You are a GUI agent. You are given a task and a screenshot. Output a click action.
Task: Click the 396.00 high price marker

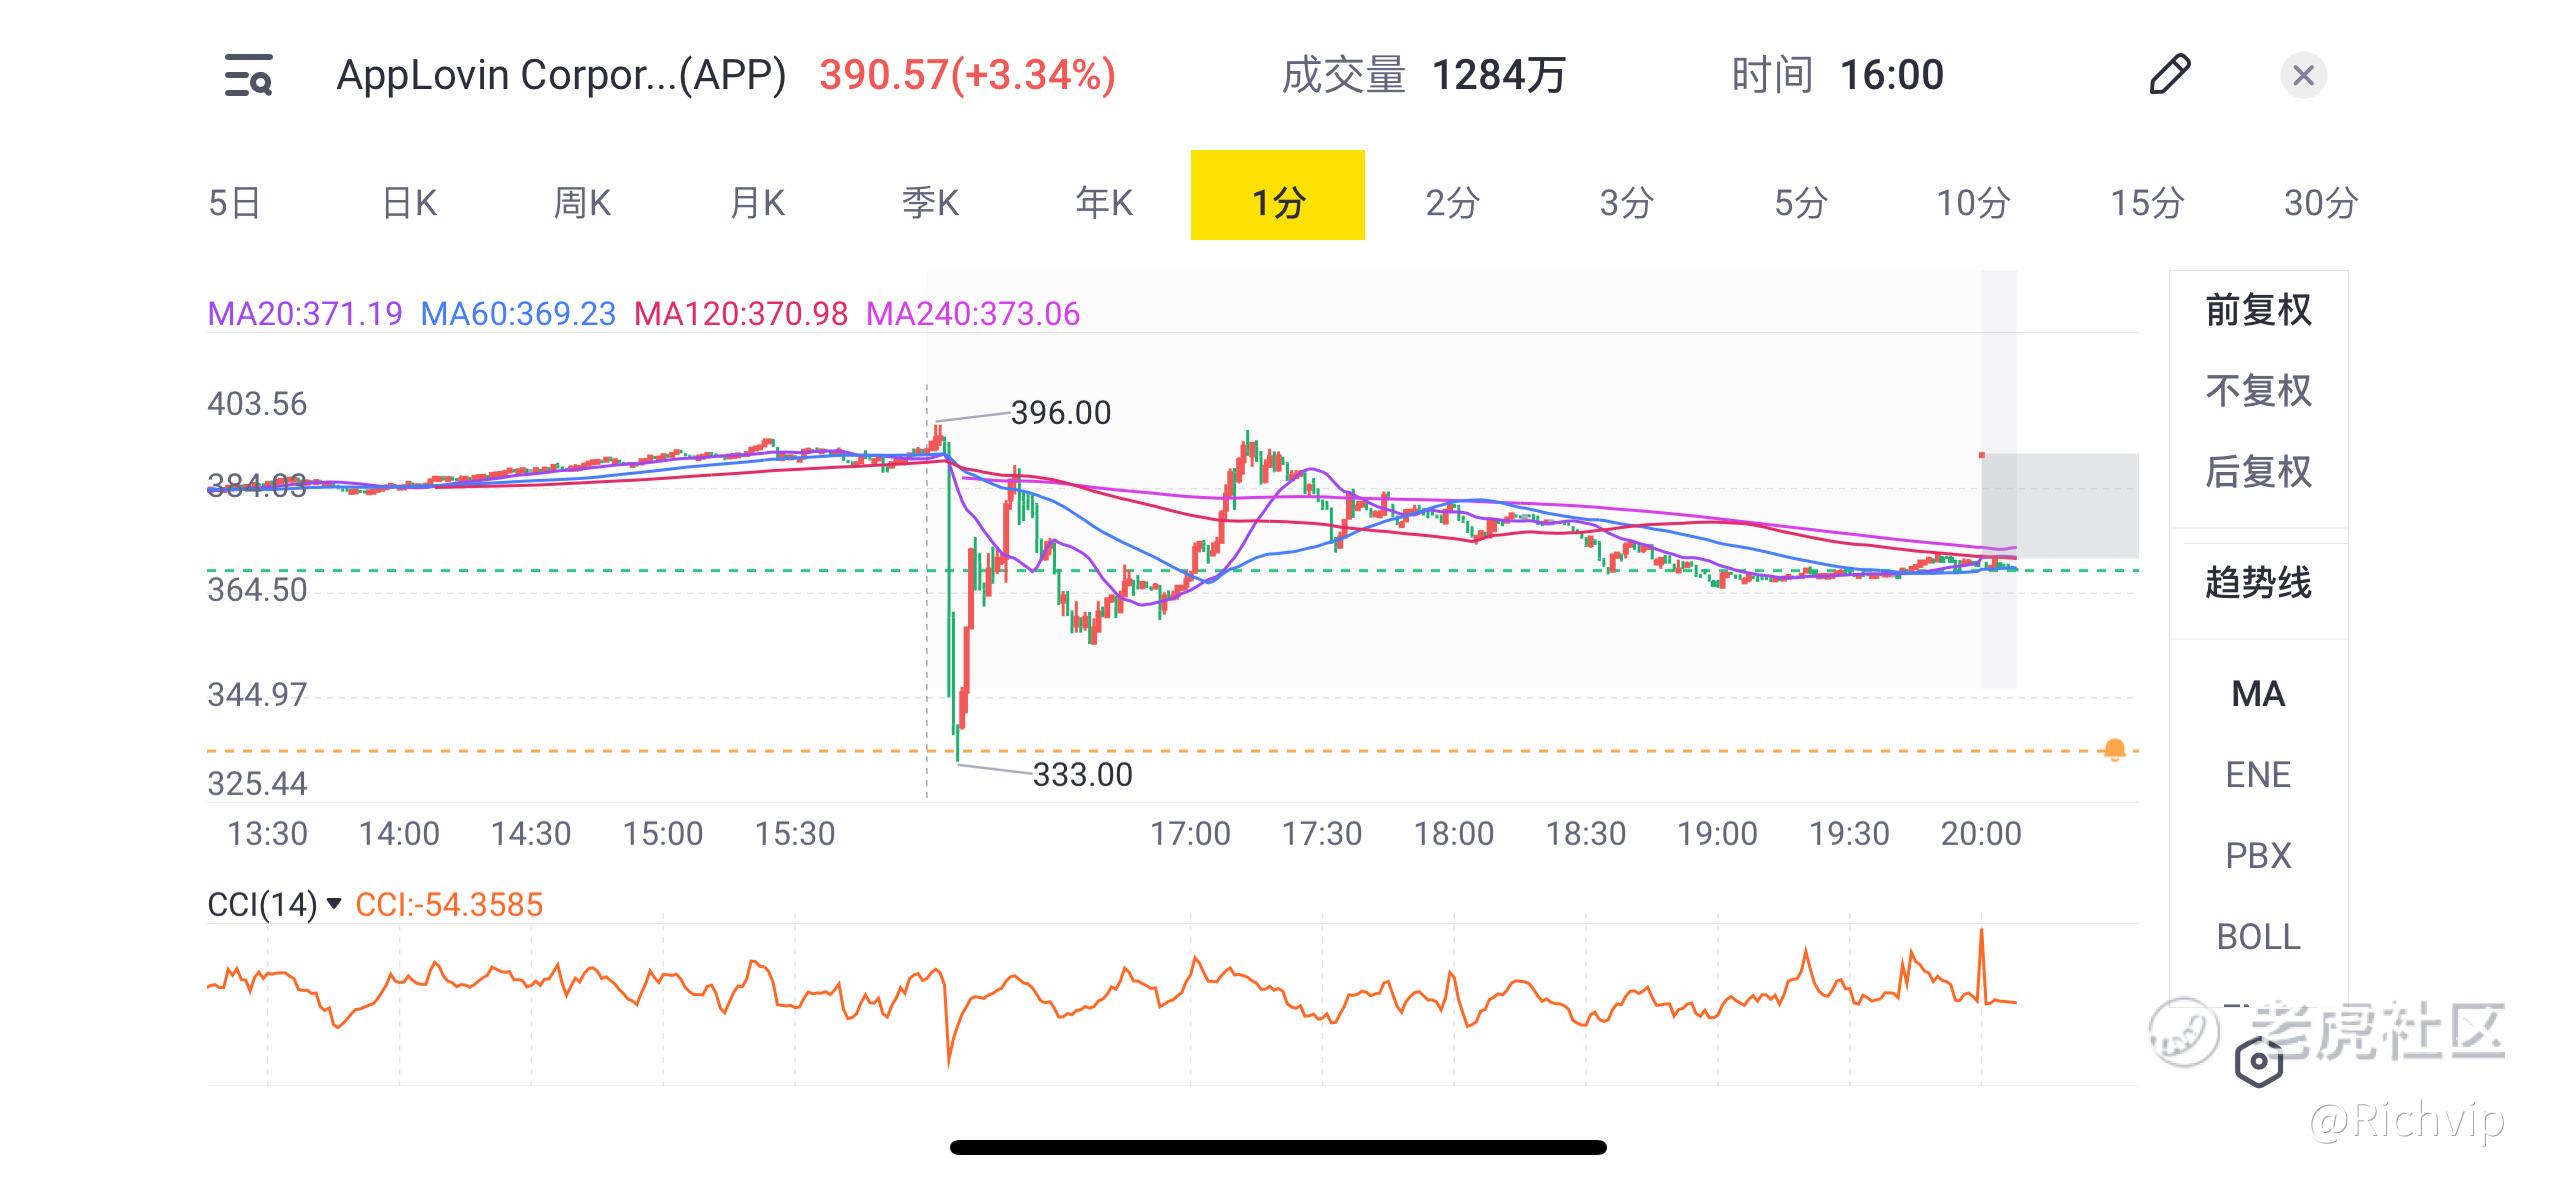[1060, 413]
